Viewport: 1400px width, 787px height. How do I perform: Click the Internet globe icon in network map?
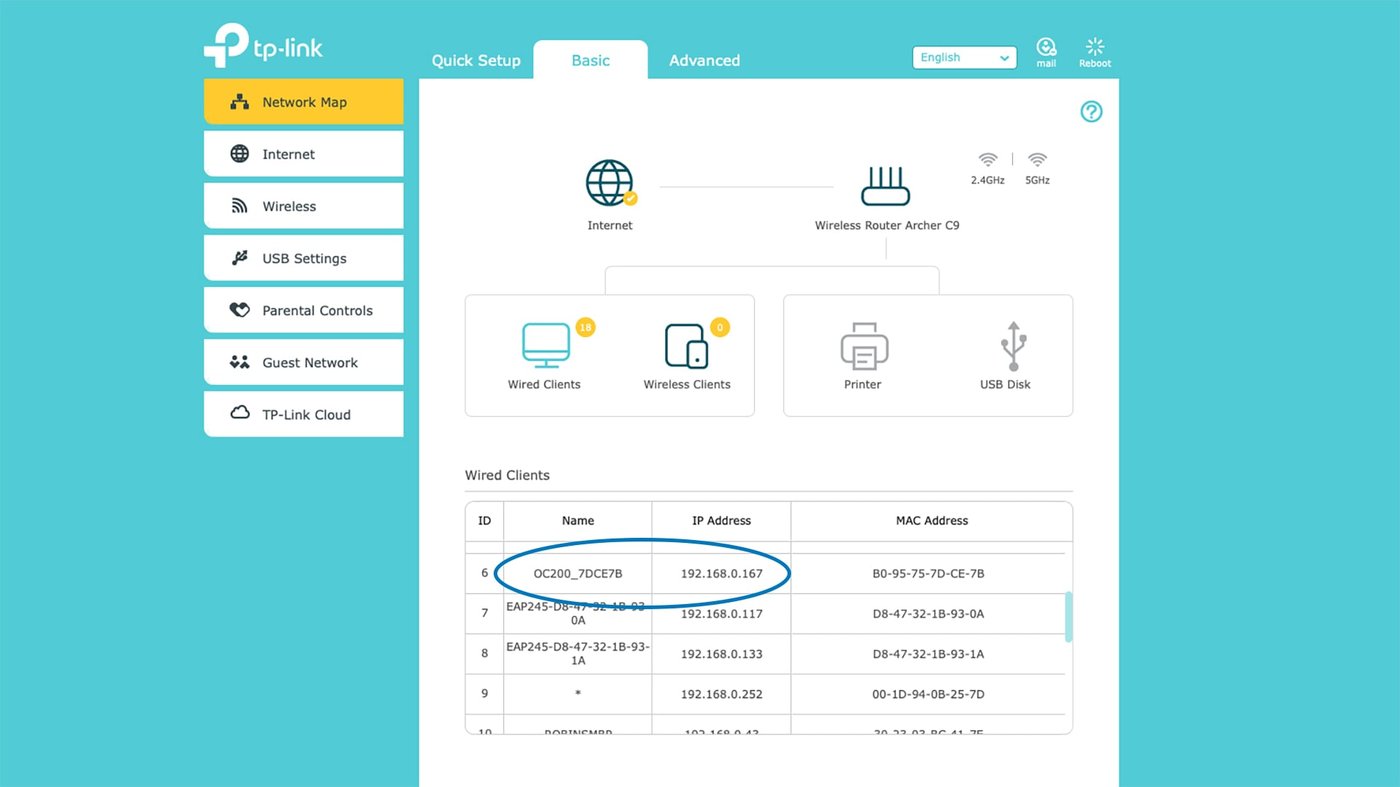[610, 185]
